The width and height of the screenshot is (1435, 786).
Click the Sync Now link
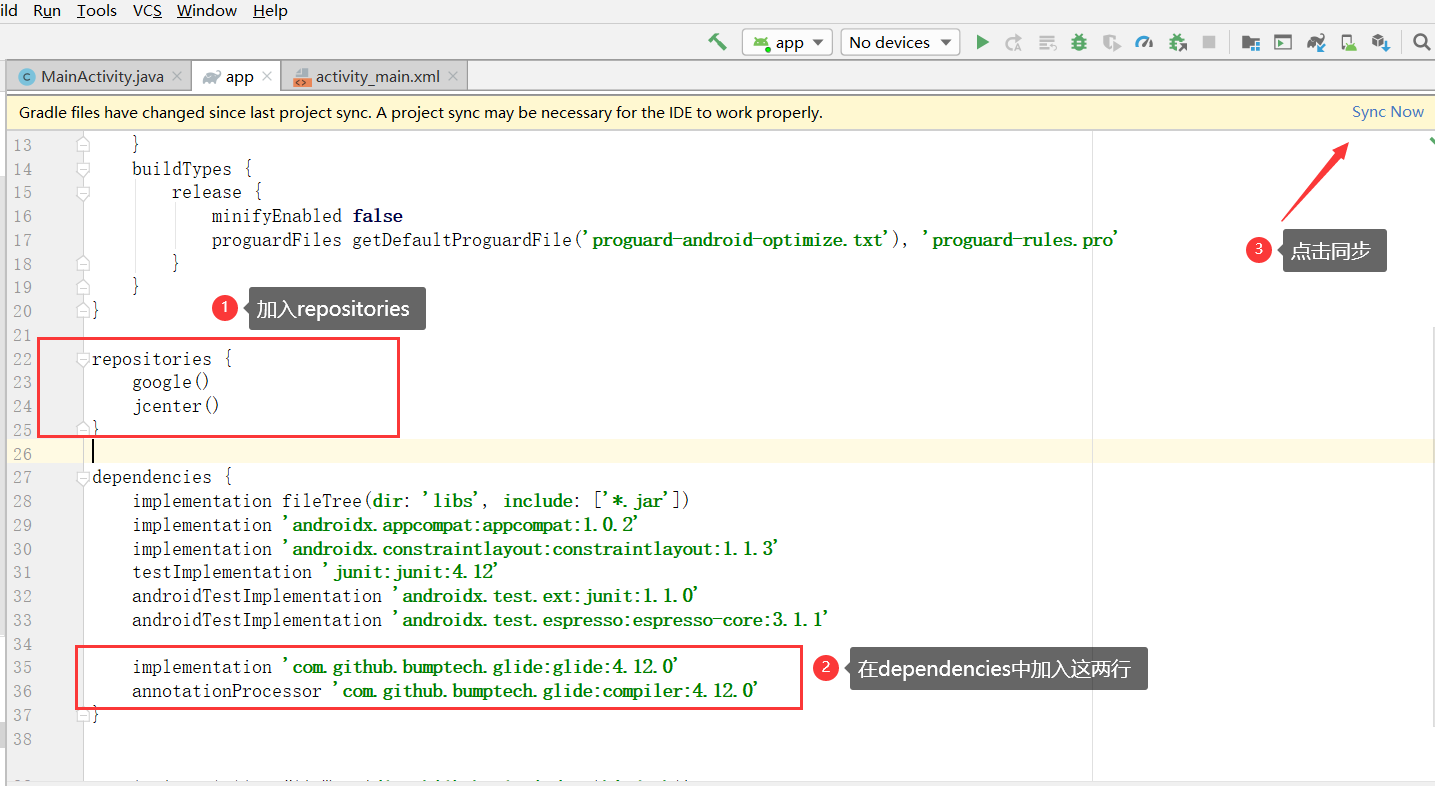point(1388,112)
